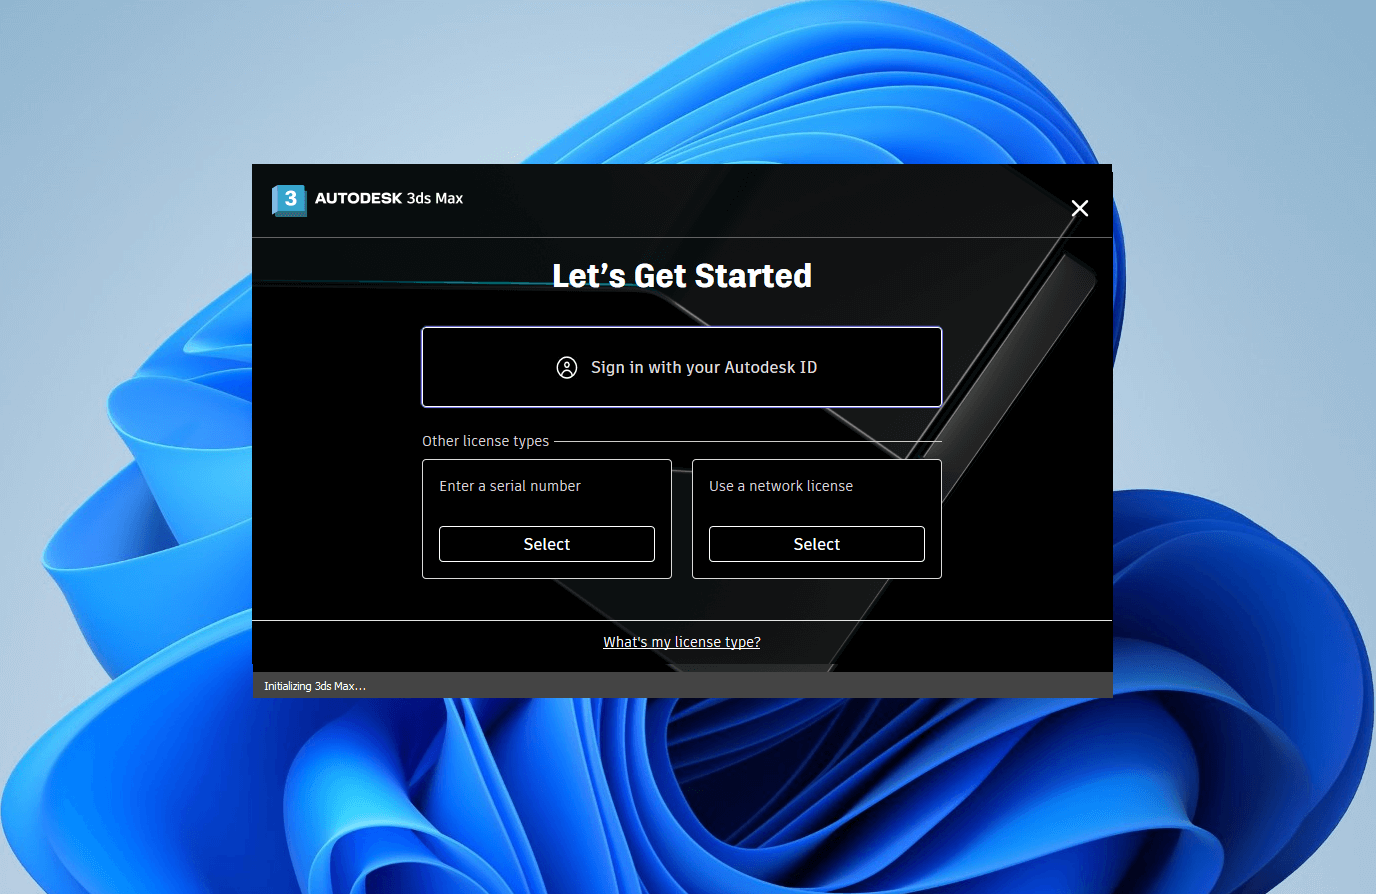Click the dialog title bar area
This screenshot has height=894, width=1376.
682,199
